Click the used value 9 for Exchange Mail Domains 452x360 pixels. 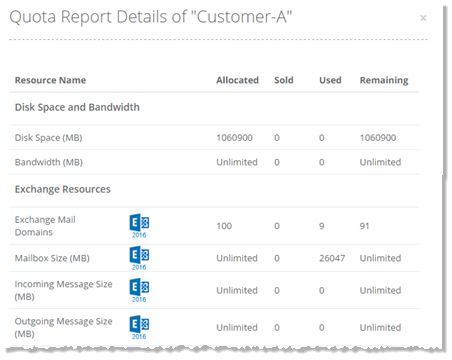point(322,226)
